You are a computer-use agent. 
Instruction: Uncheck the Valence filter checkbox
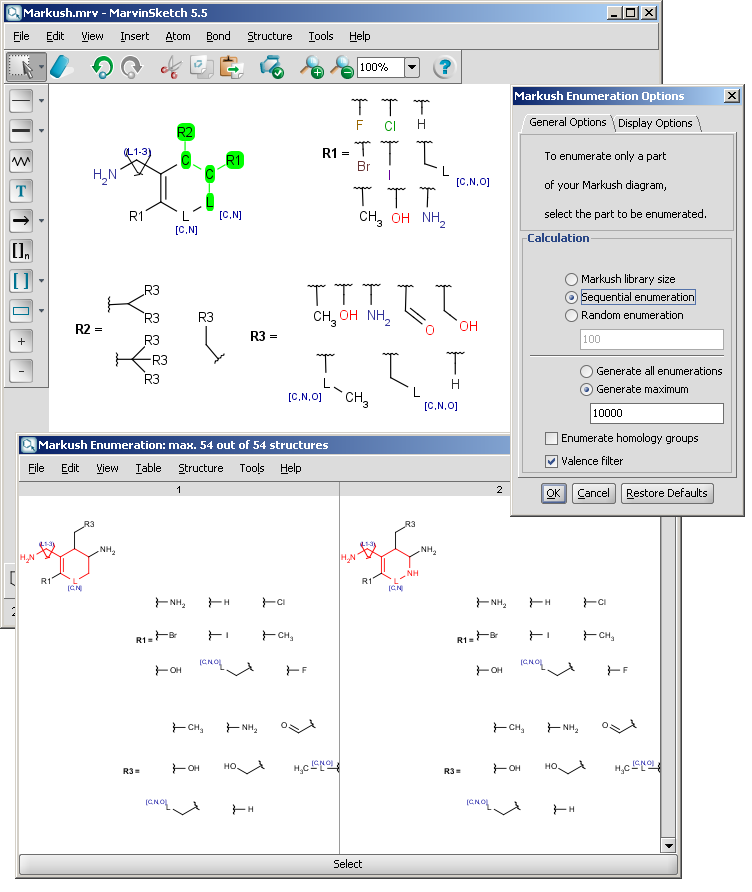(552, 461)
